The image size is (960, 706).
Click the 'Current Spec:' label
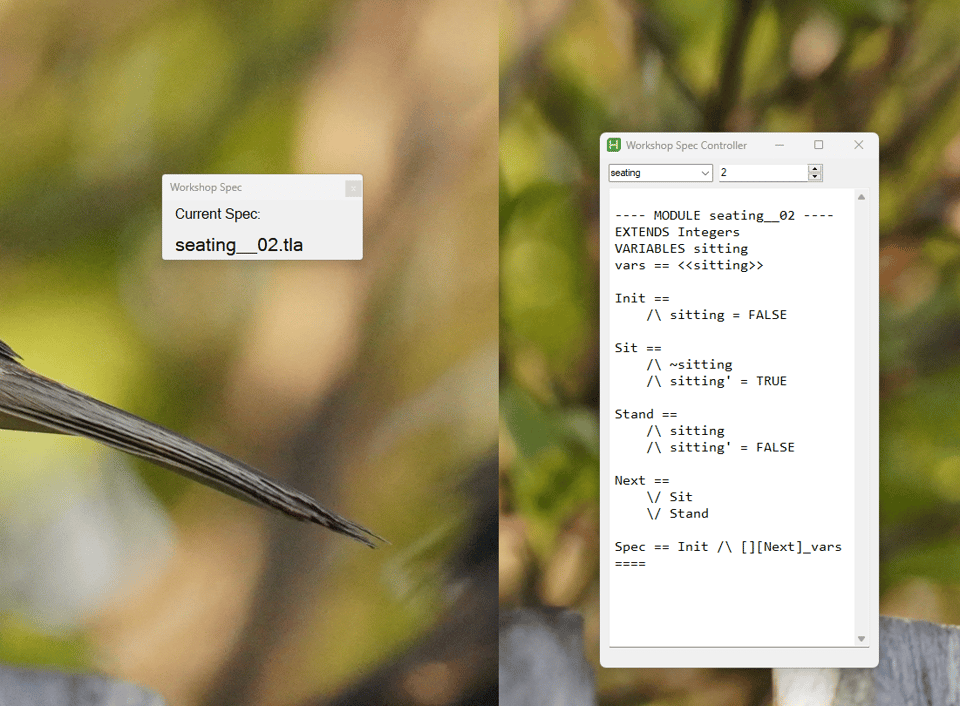click(217, 214)
